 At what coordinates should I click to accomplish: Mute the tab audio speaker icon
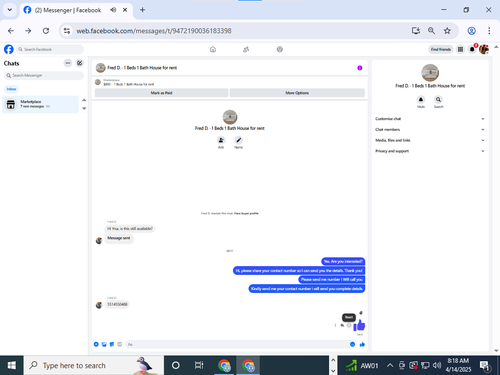click(113, 10)
